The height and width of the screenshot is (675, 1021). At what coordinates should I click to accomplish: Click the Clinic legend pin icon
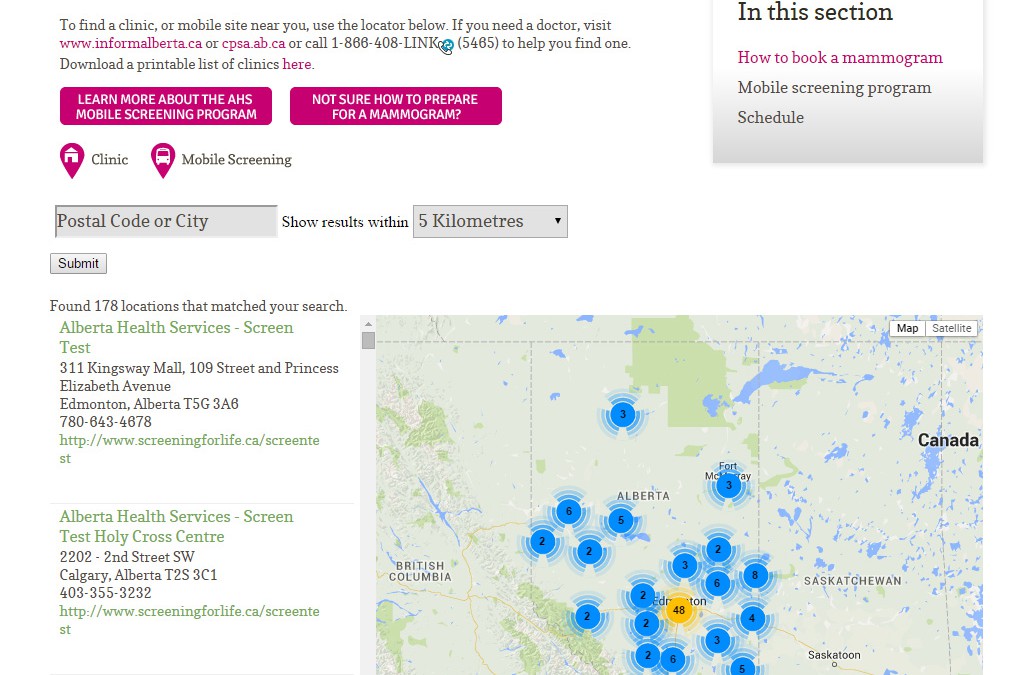(72, 160)
